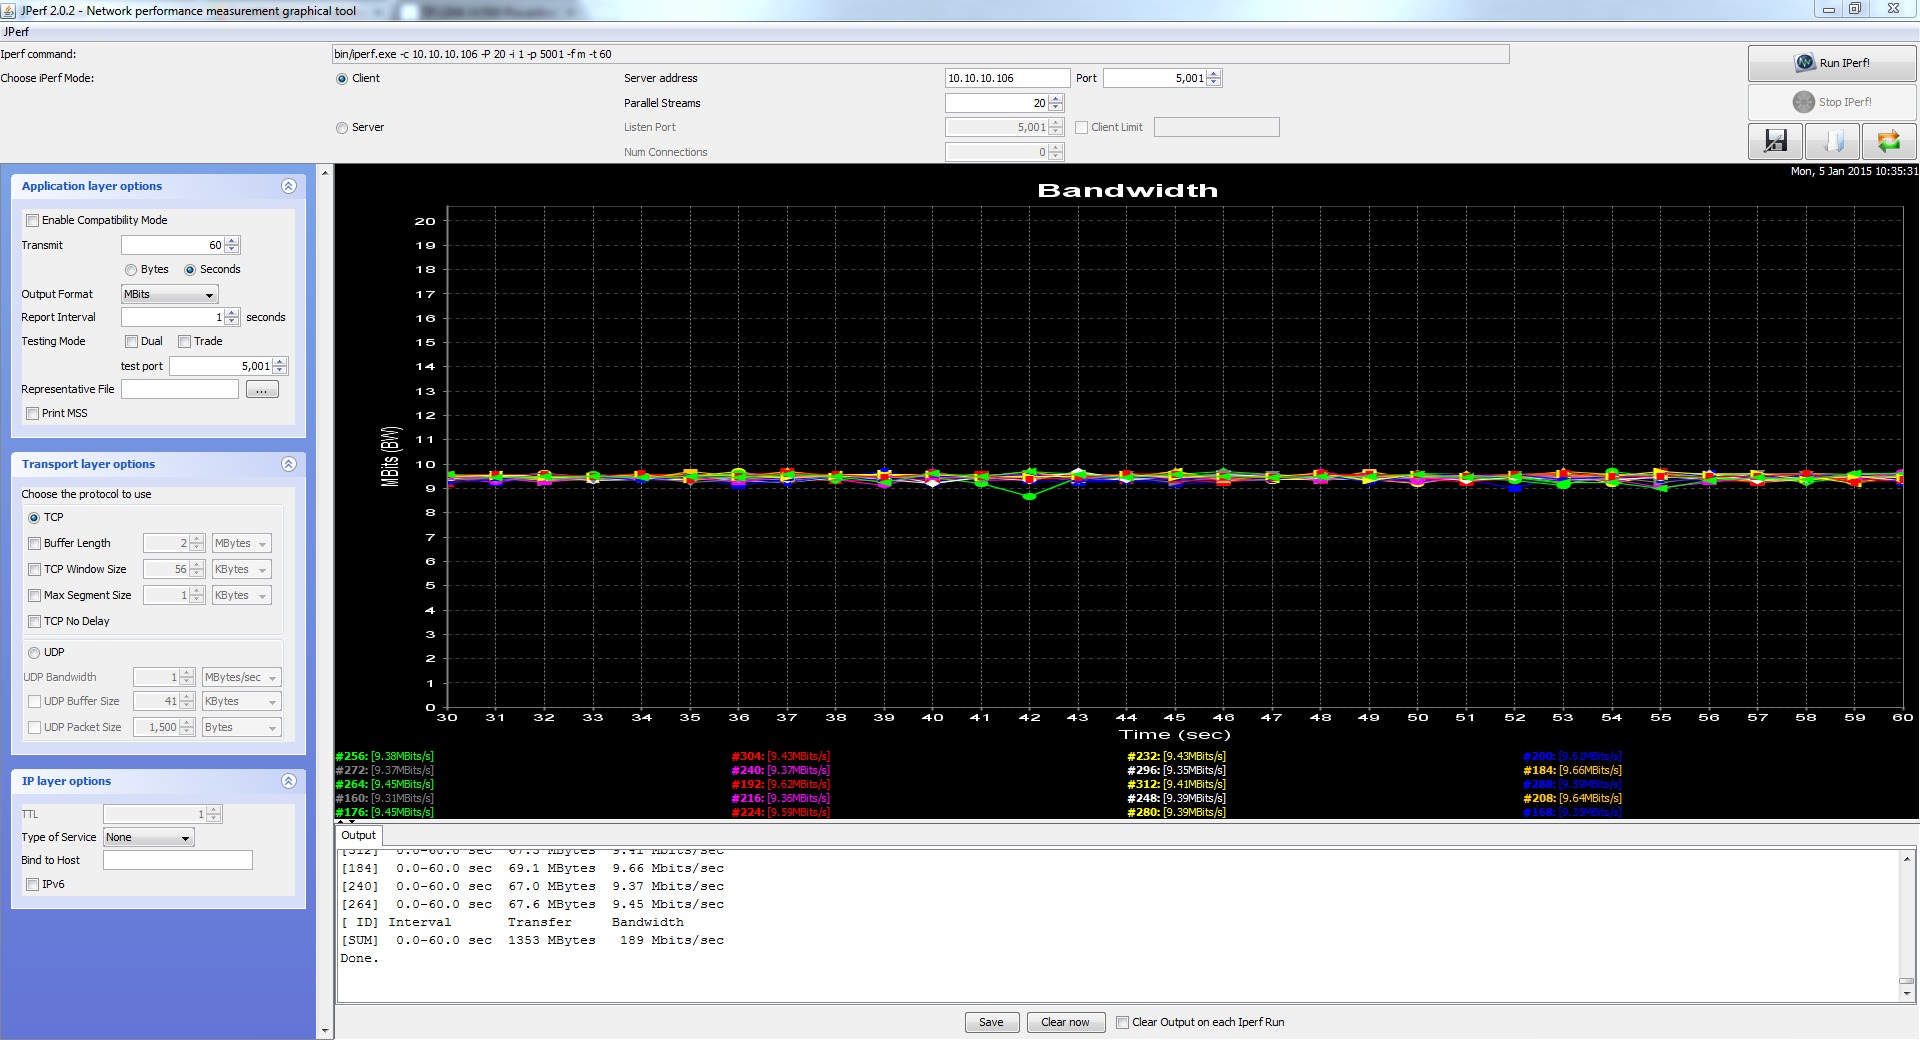Select UDP protocol radio button

click(34, 653)
